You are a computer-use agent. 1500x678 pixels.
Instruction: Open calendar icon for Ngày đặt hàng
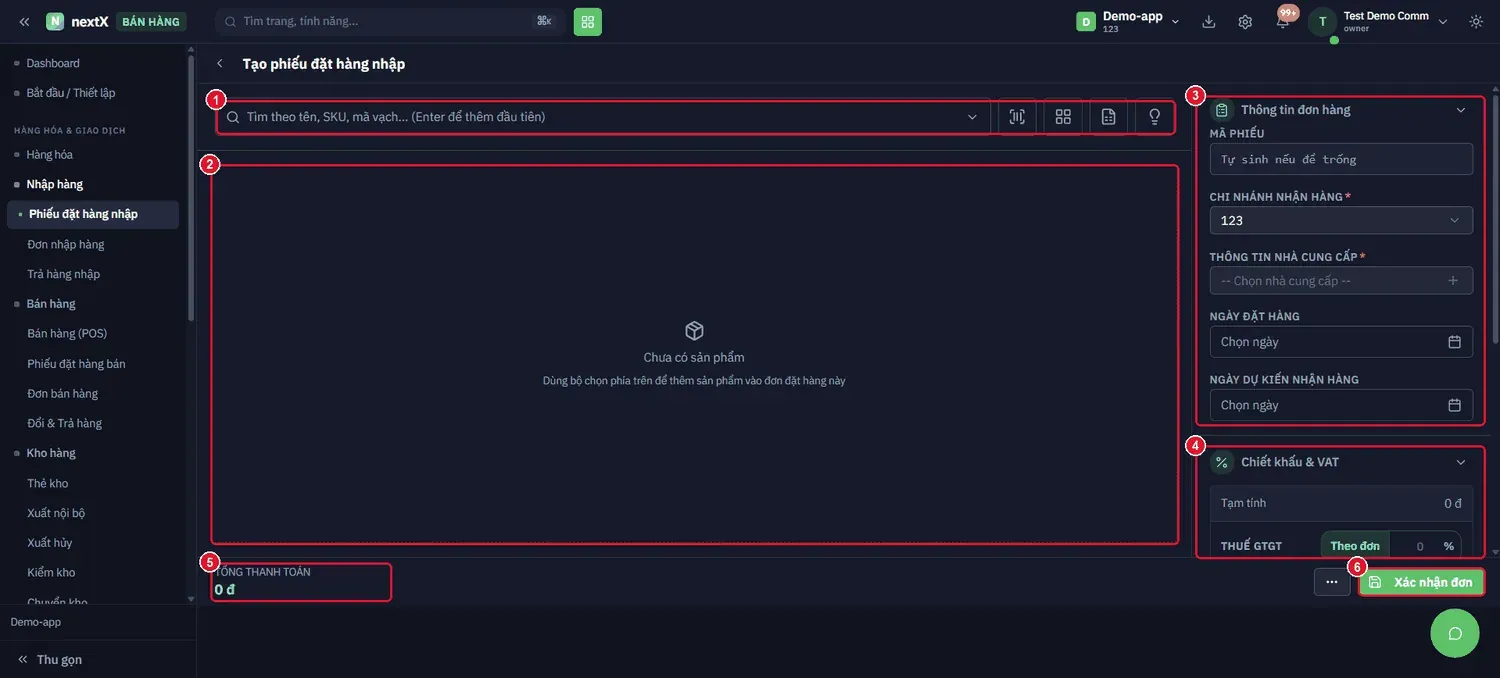click(1455, 342)
